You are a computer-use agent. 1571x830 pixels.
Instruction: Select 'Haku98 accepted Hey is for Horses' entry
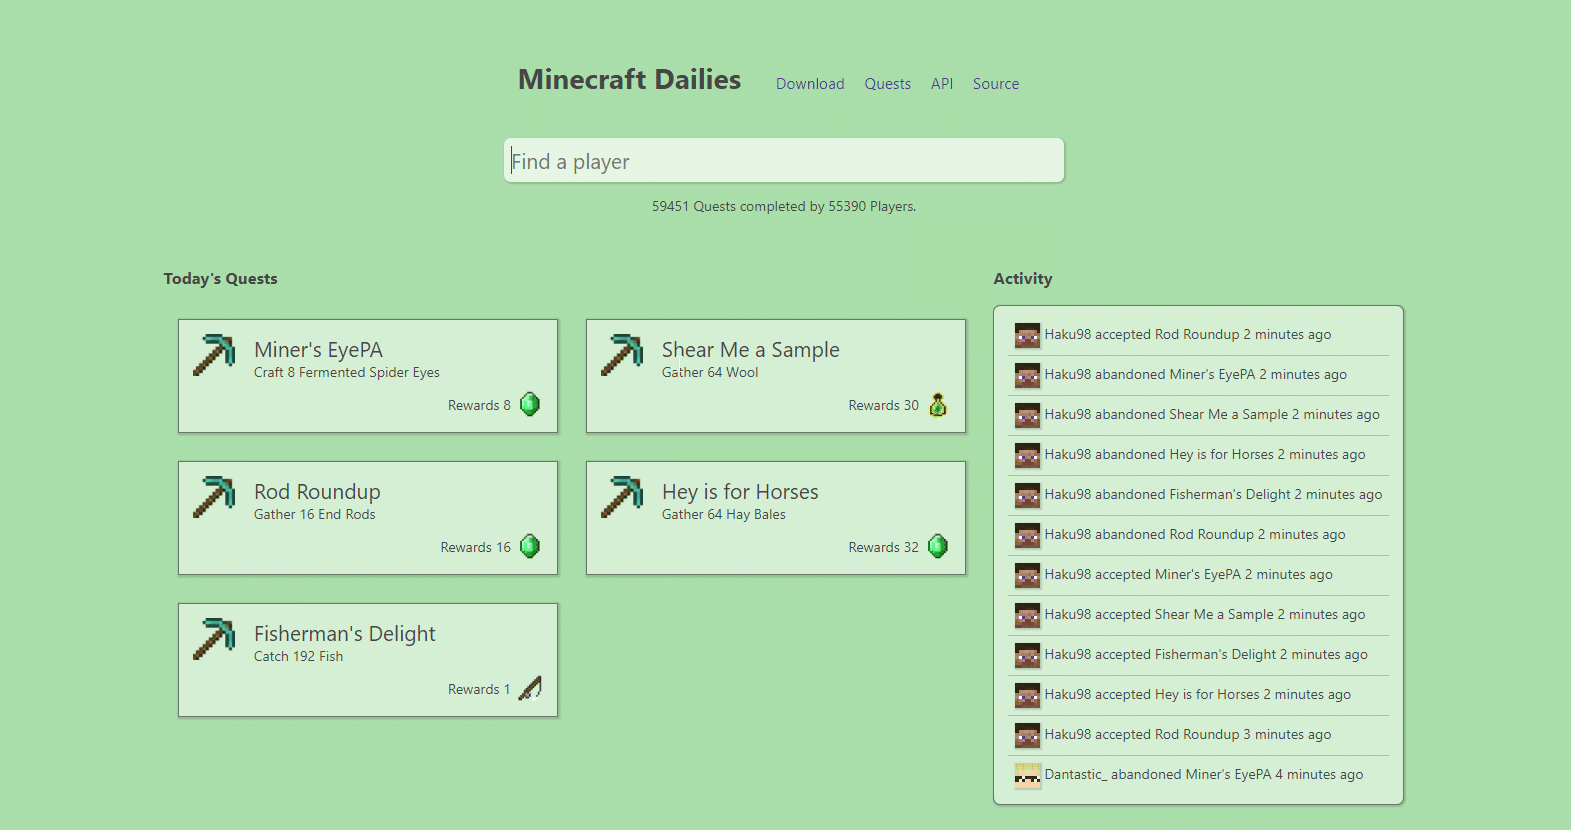pos(1199,695)
